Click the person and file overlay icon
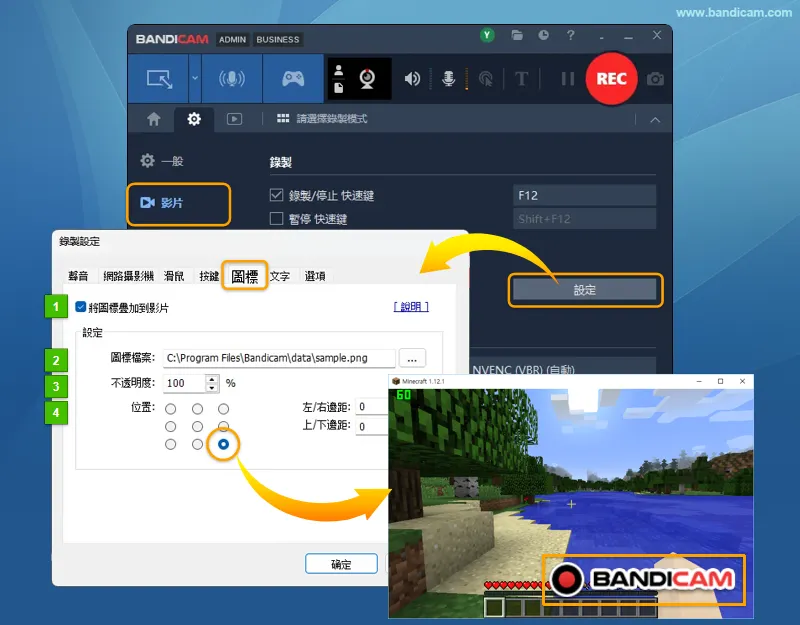Image resolution: width=800 pixels, height=625 pixels. pos(339,79)
